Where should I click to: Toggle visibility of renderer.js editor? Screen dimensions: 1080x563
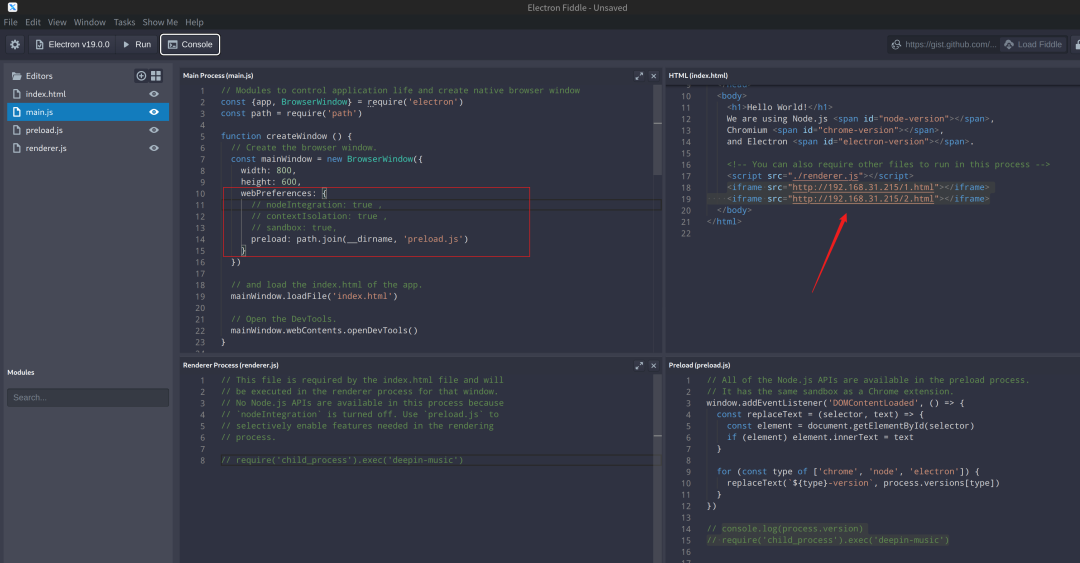(x=154, y=148)
